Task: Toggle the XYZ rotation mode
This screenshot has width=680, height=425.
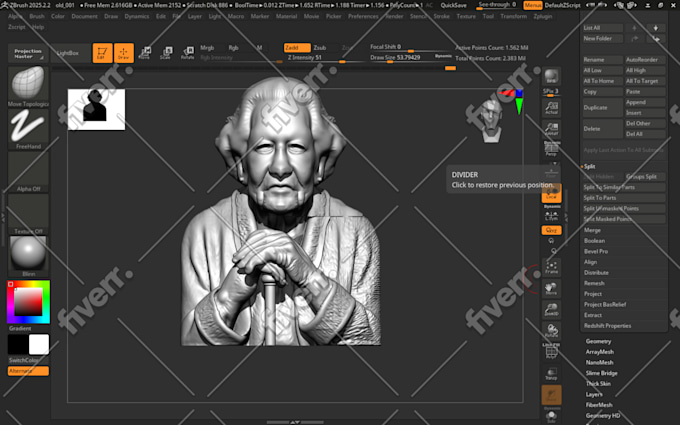Action: pyautogui.click(x=551, y=230)
